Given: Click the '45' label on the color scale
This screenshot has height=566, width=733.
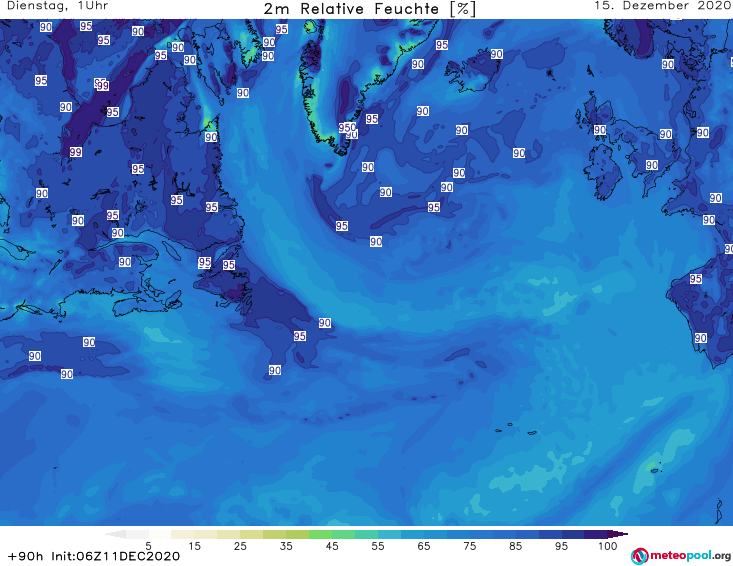Looking at the screenshot, I should (331, 546).
